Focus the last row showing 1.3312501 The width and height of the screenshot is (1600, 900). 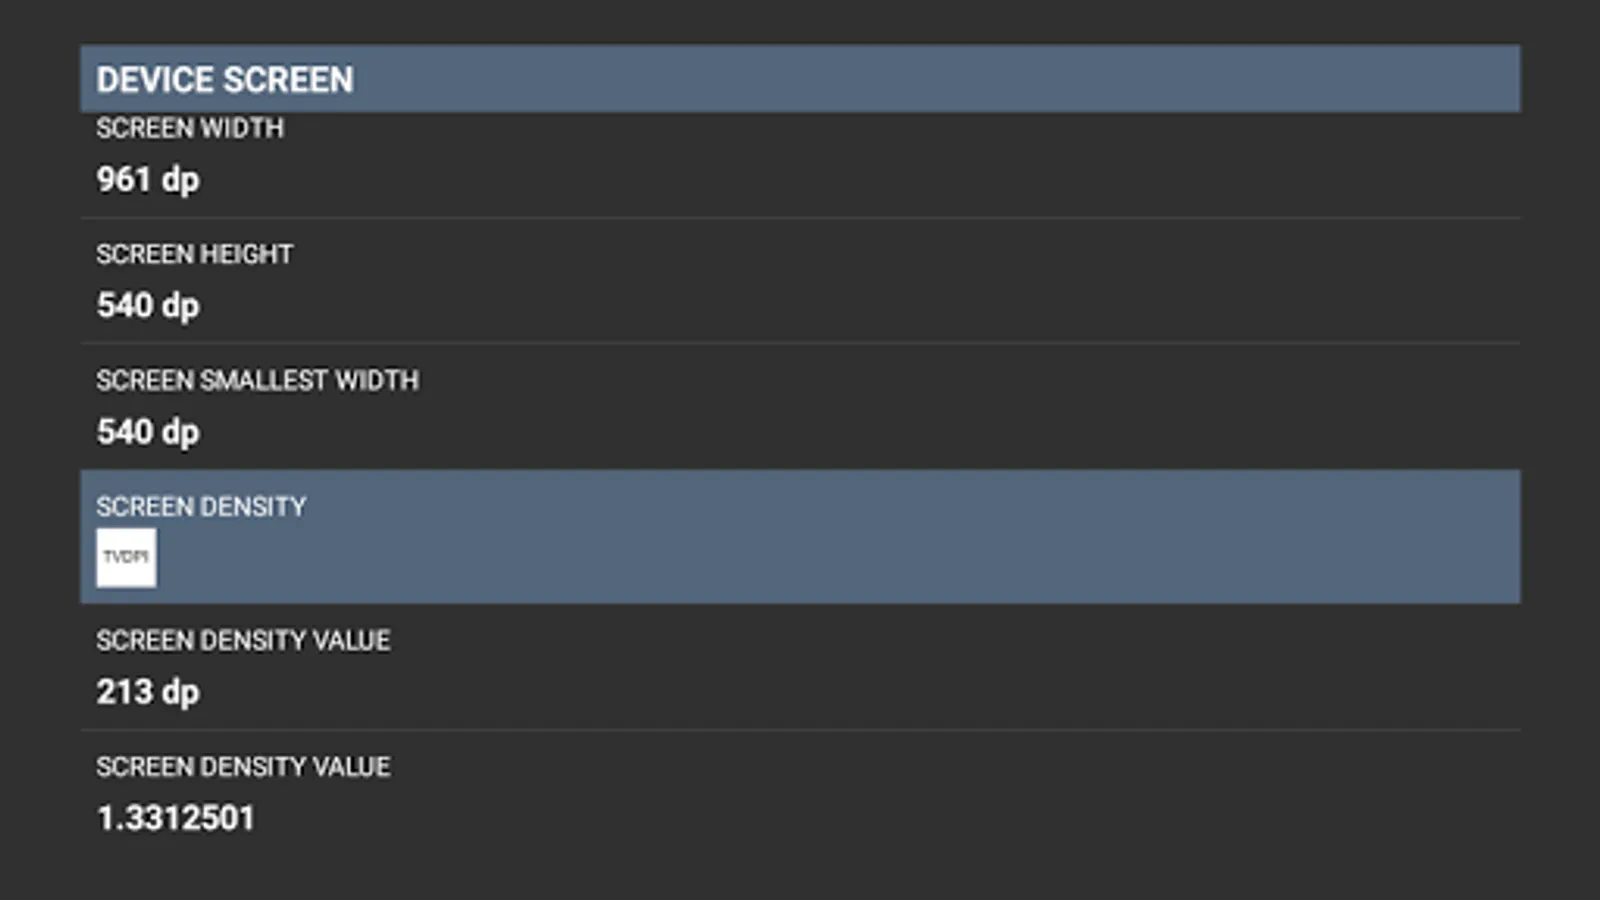click(800, 793)
